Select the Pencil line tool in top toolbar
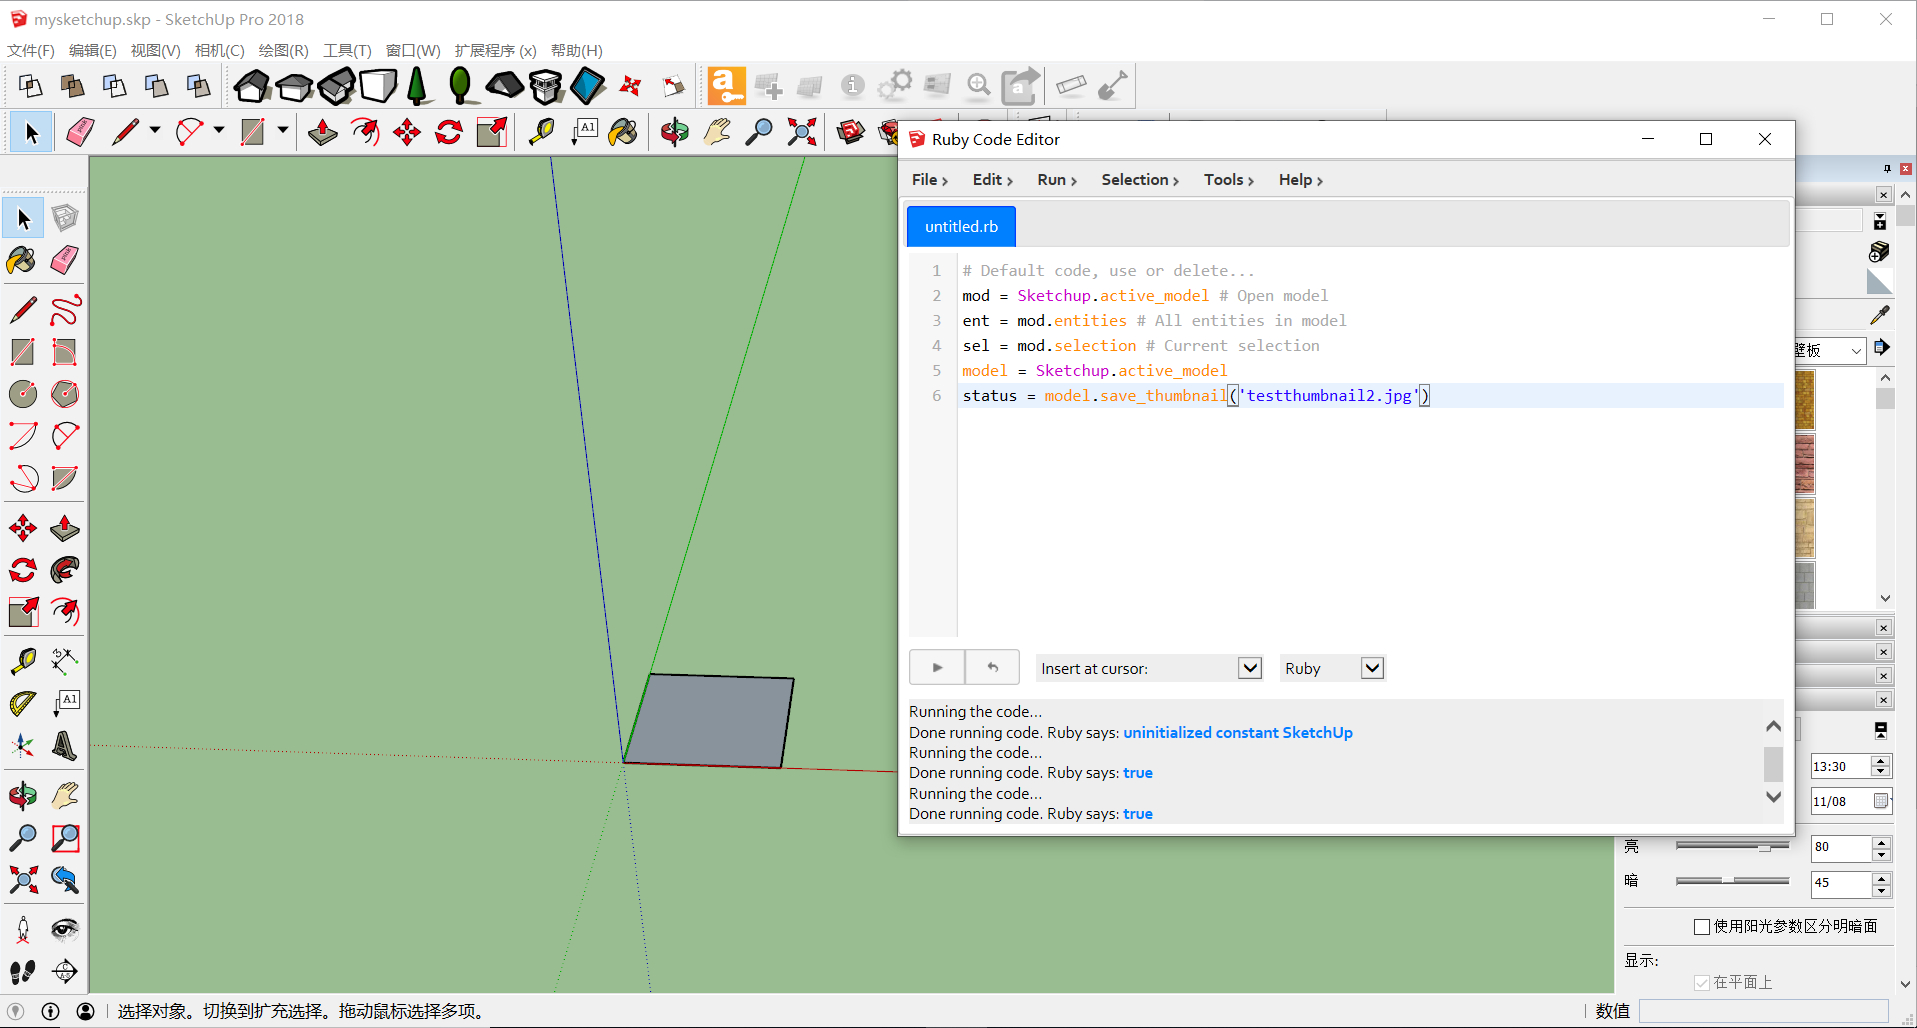 click(x=125, y=132)
